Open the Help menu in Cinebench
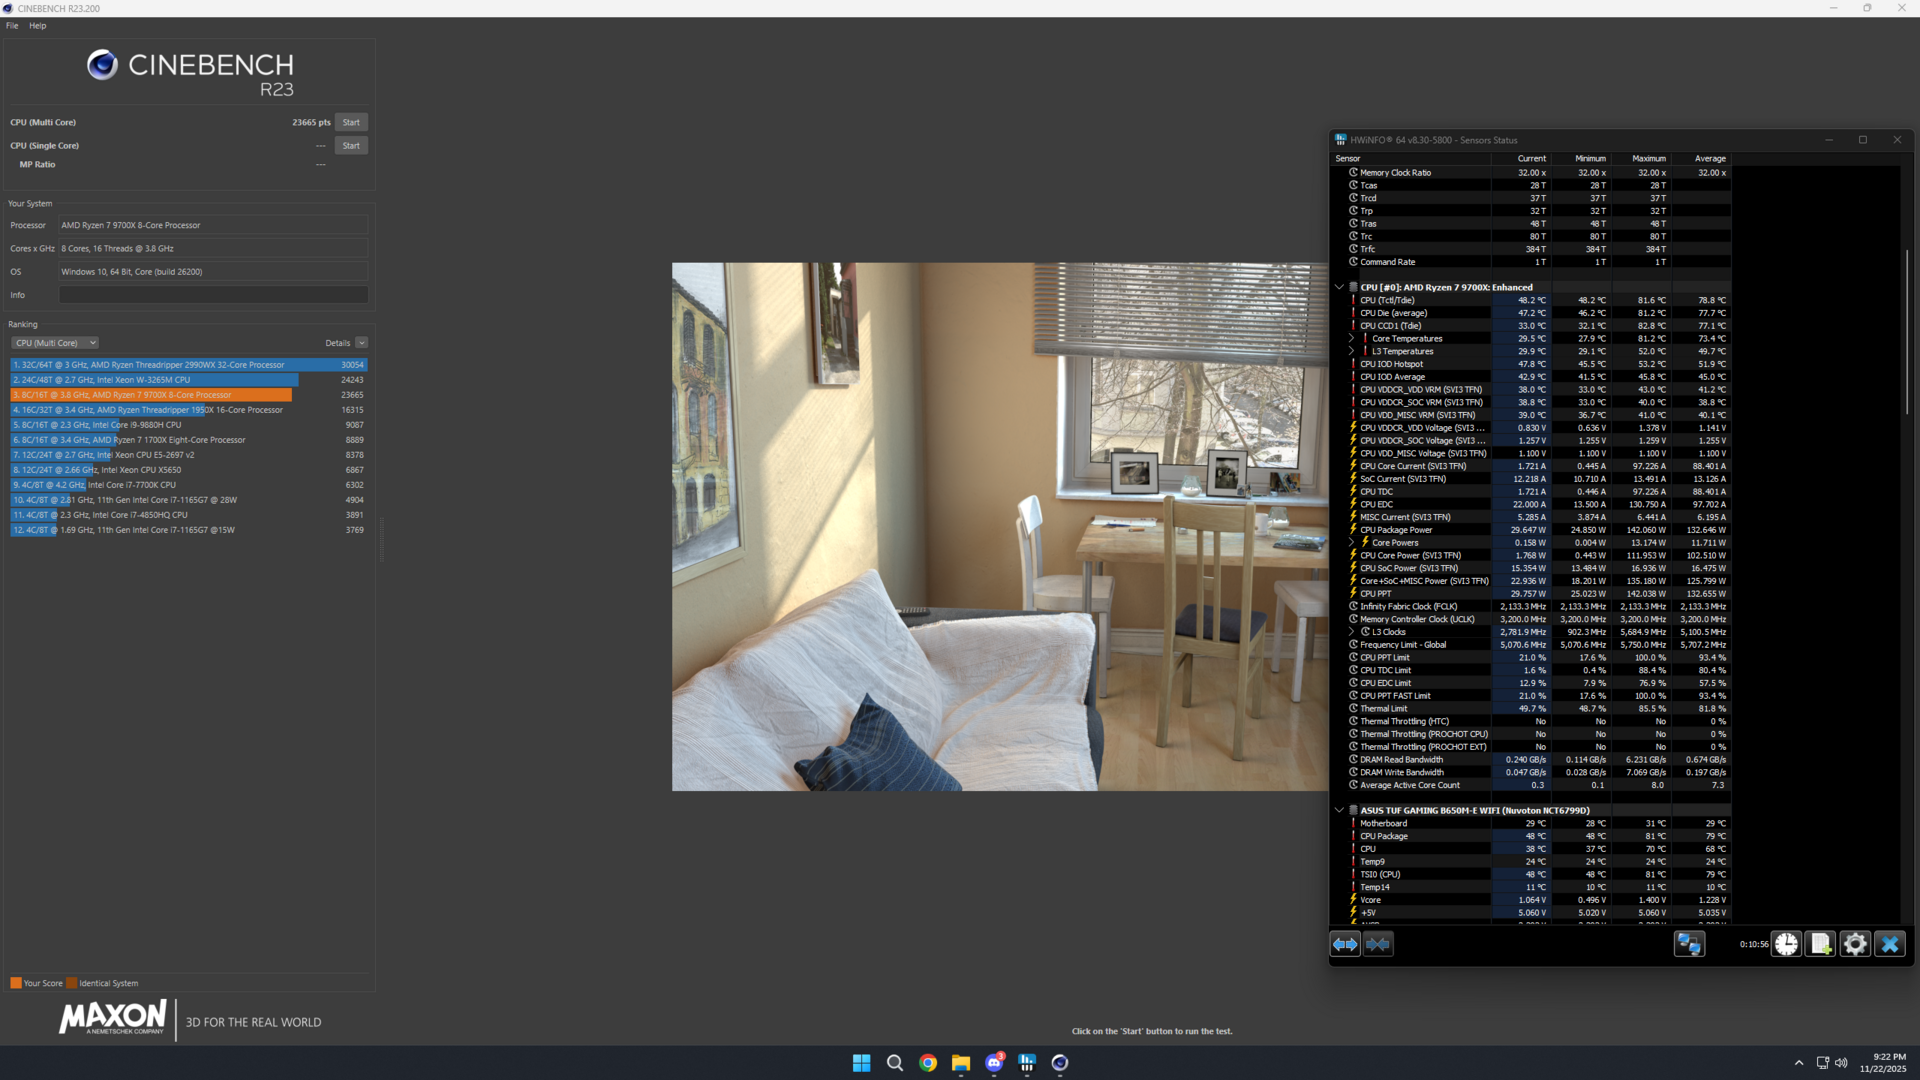This screenshot has height=1080, width=1920. click(x=37, y=26)
